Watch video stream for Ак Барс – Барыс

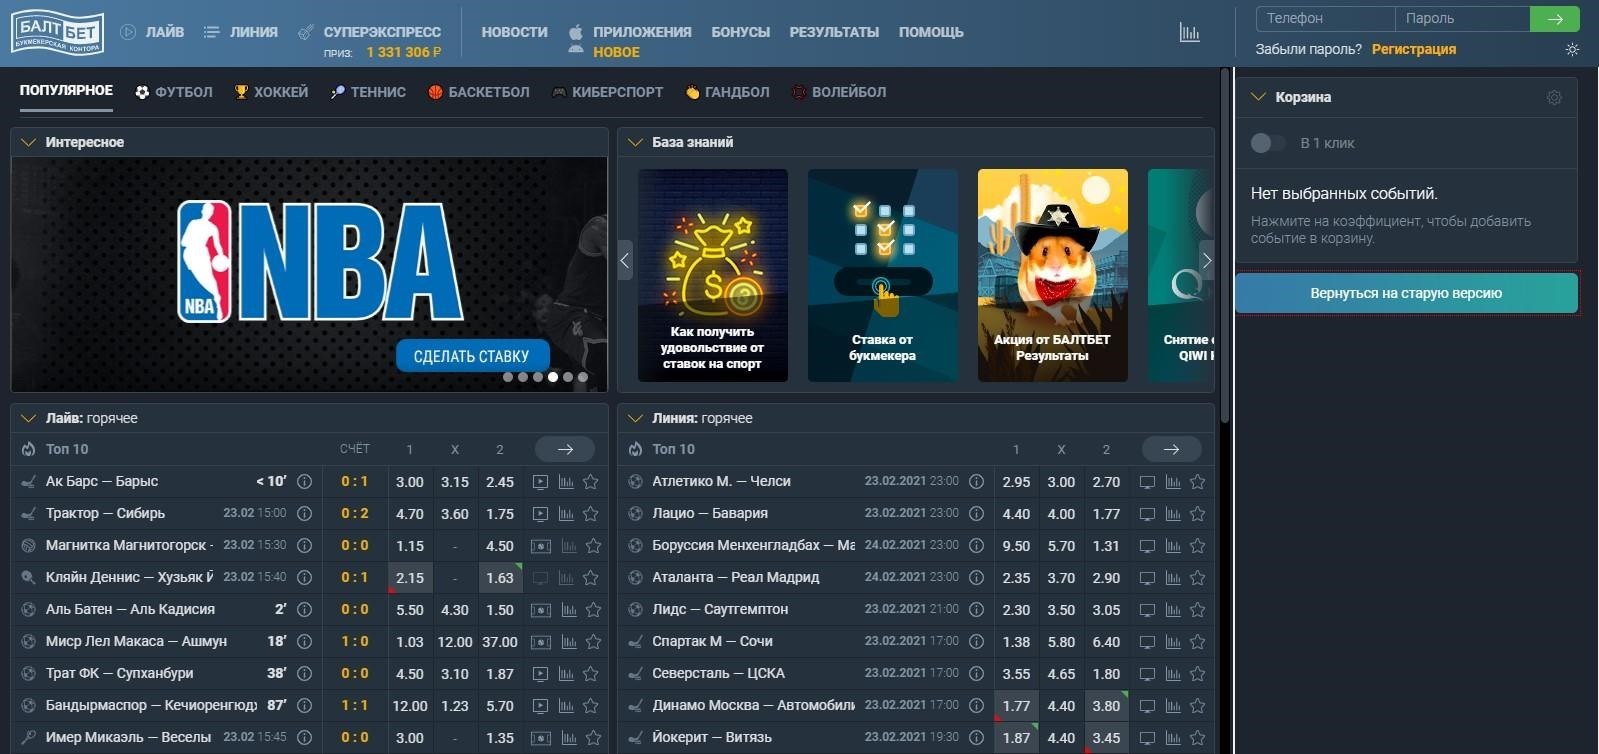point(540,482)
